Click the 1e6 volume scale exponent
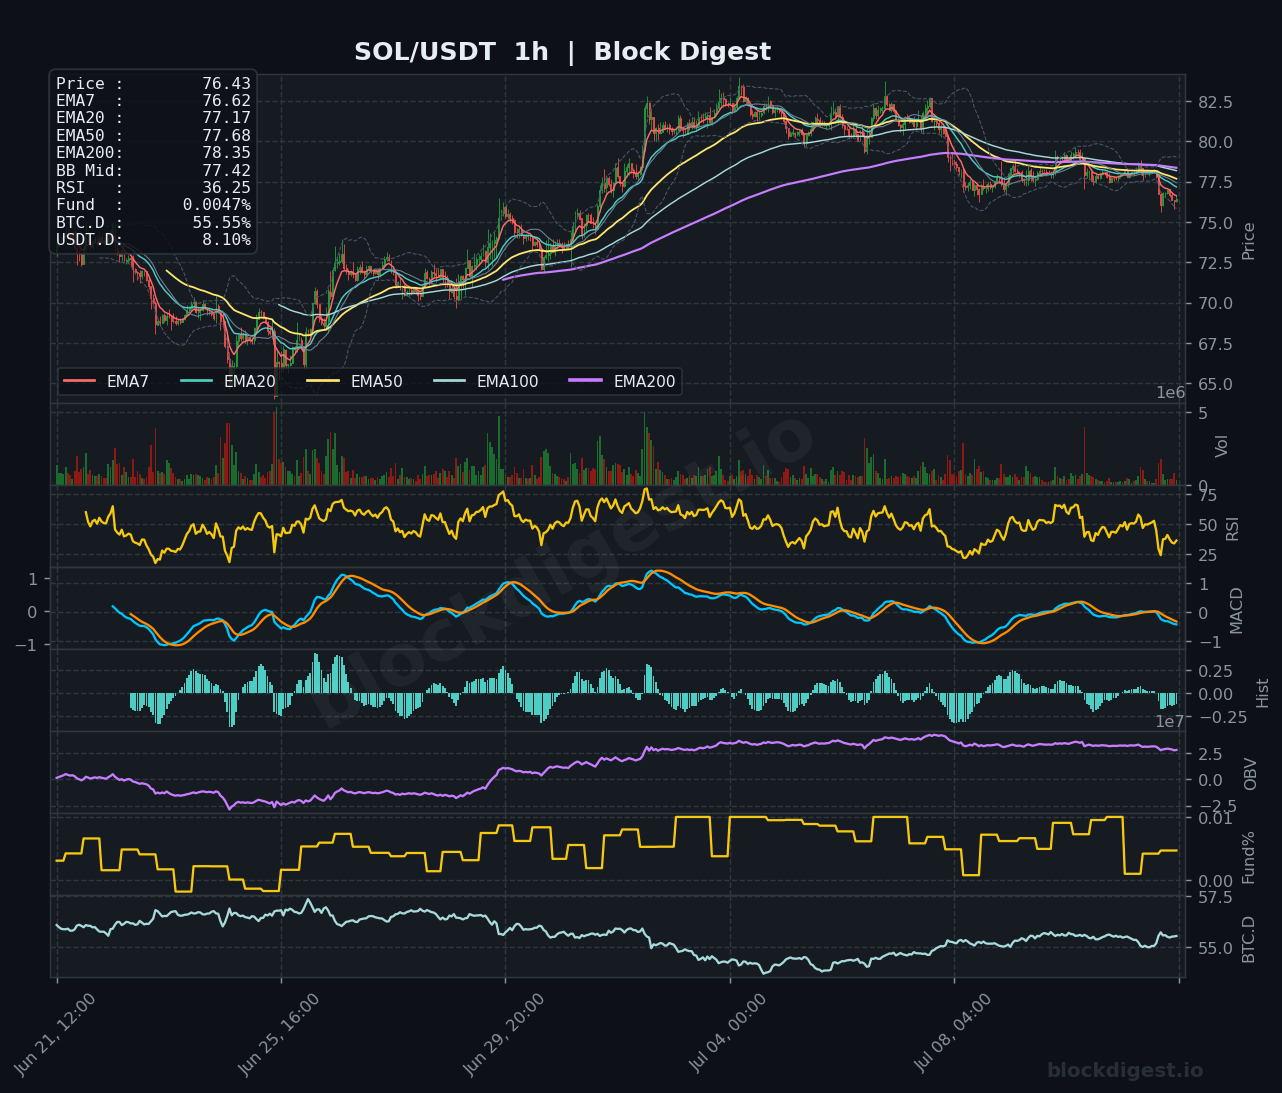 (x=1170, y=392)
